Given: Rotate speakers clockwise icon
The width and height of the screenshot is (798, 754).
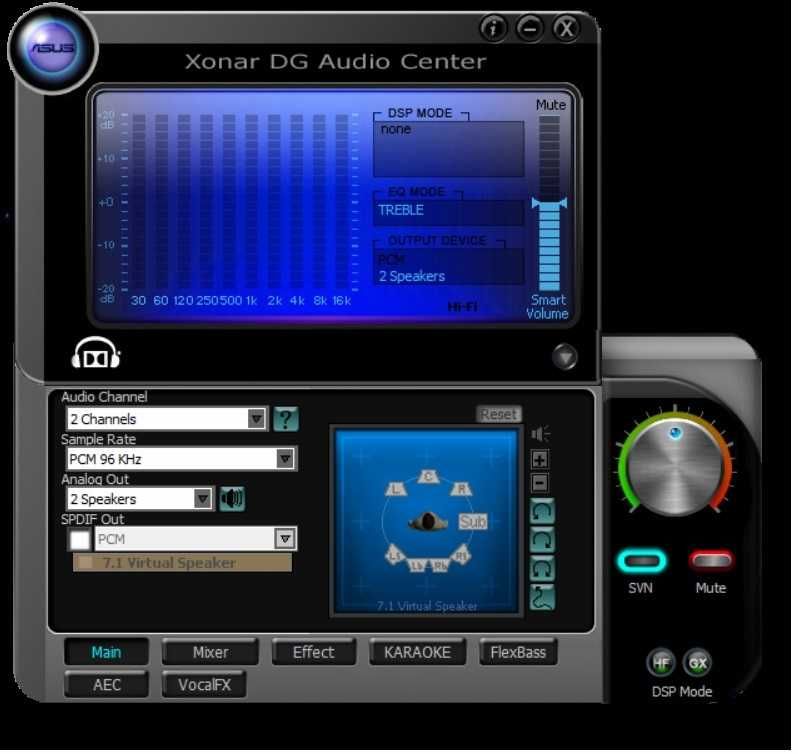Looking at the screenshot, I should coord(545,542).
